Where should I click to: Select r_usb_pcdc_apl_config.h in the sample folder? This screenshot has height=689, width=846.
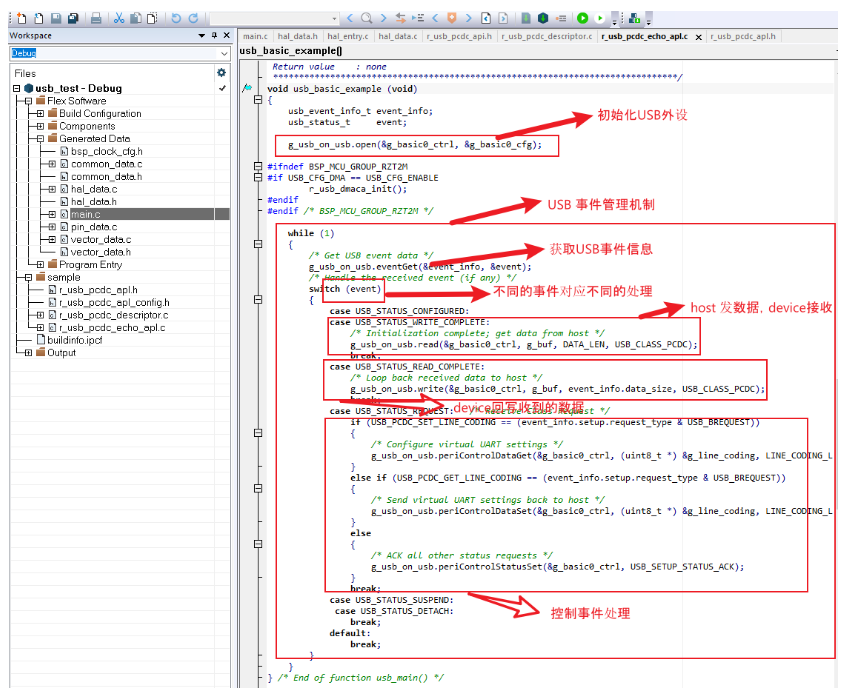tap(114, 302)
